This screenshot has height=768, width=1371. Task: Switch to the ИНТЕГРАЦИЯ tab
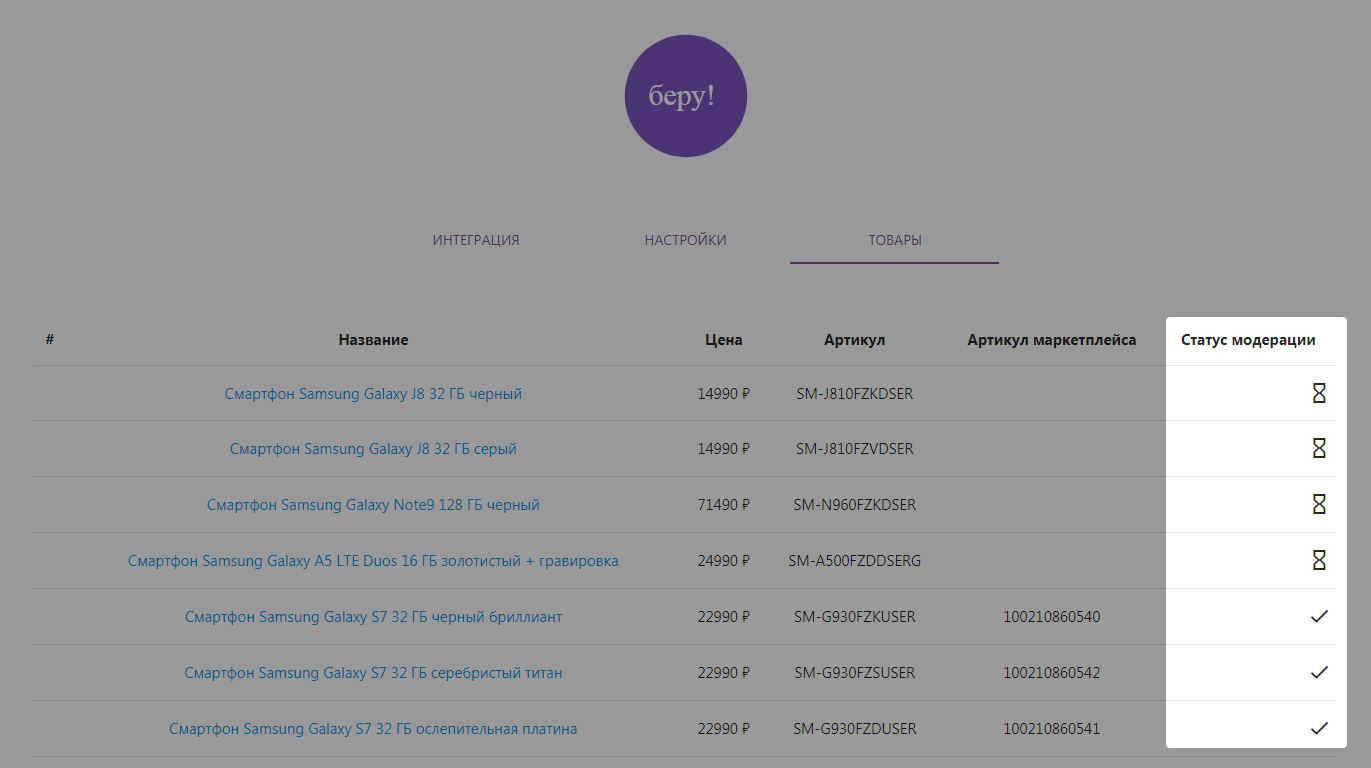click(476, 240)
